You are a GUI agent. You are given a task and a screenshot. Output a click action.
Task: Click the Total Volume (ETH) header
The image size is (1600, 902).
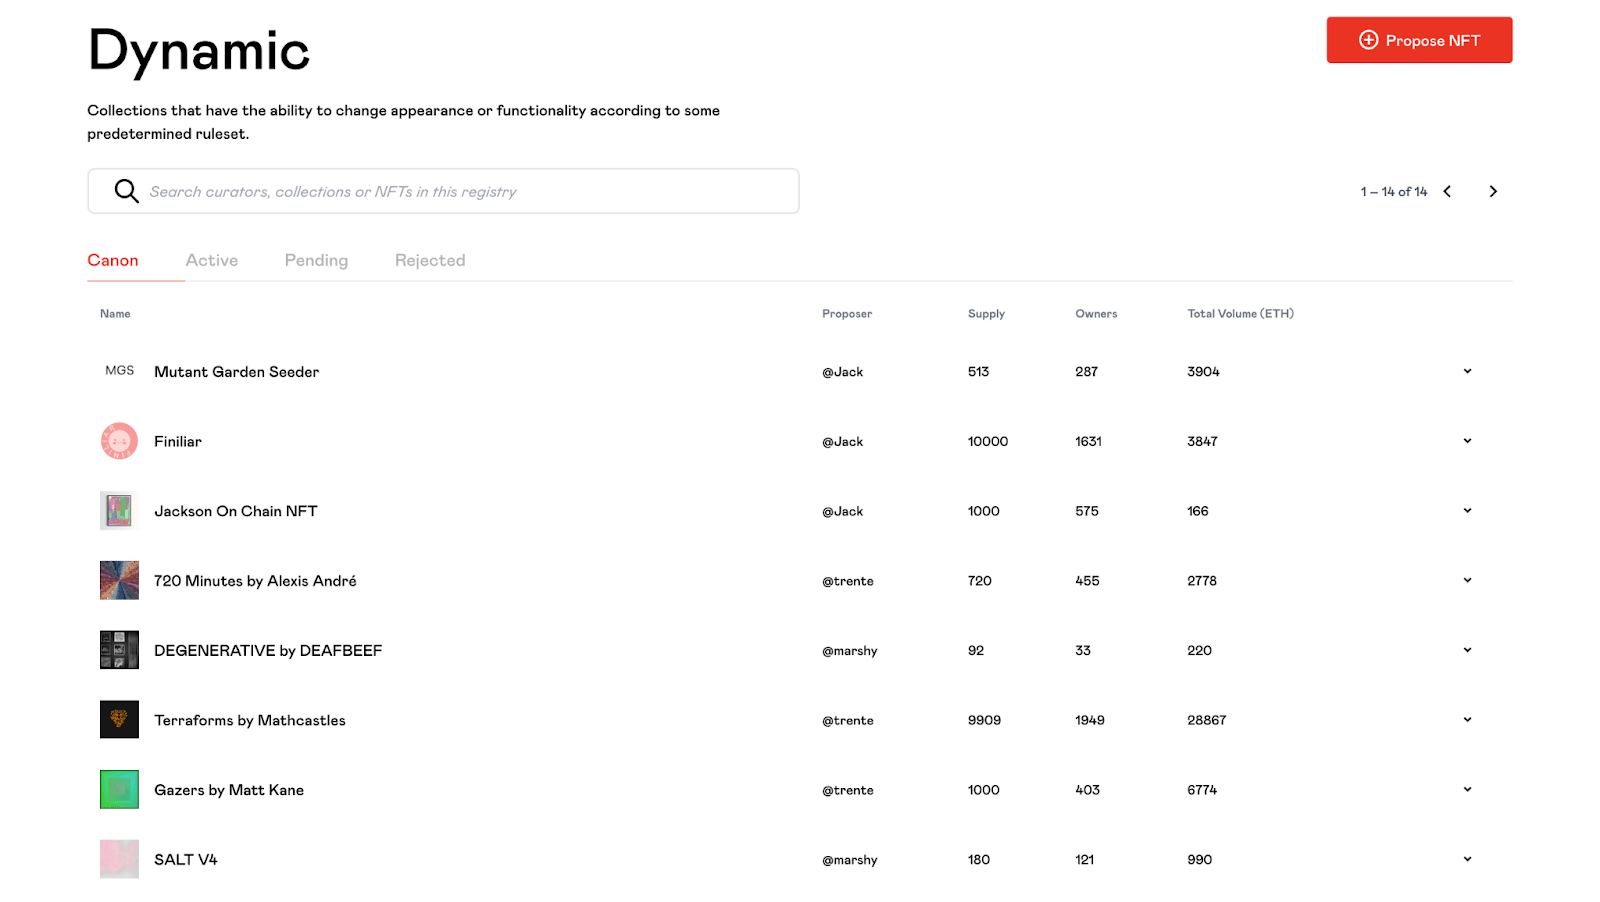1240,314
